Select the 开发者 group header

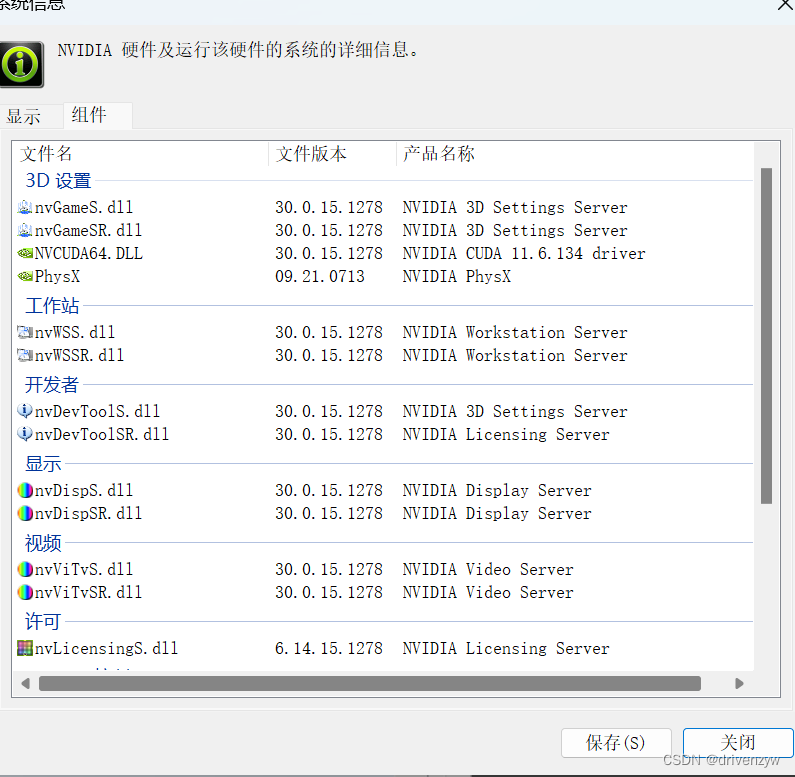52,384
